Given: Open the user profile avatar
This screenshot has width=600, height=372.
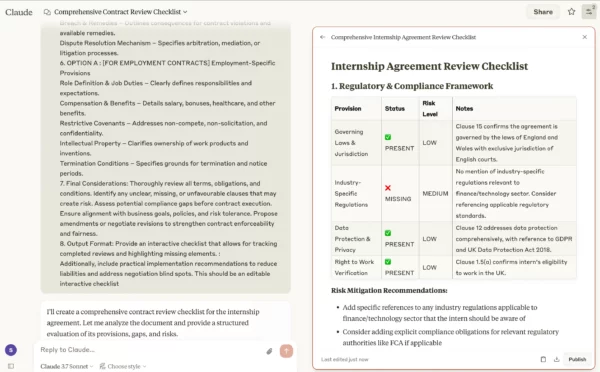Looking at the screenshot, I should pos(11,350).
